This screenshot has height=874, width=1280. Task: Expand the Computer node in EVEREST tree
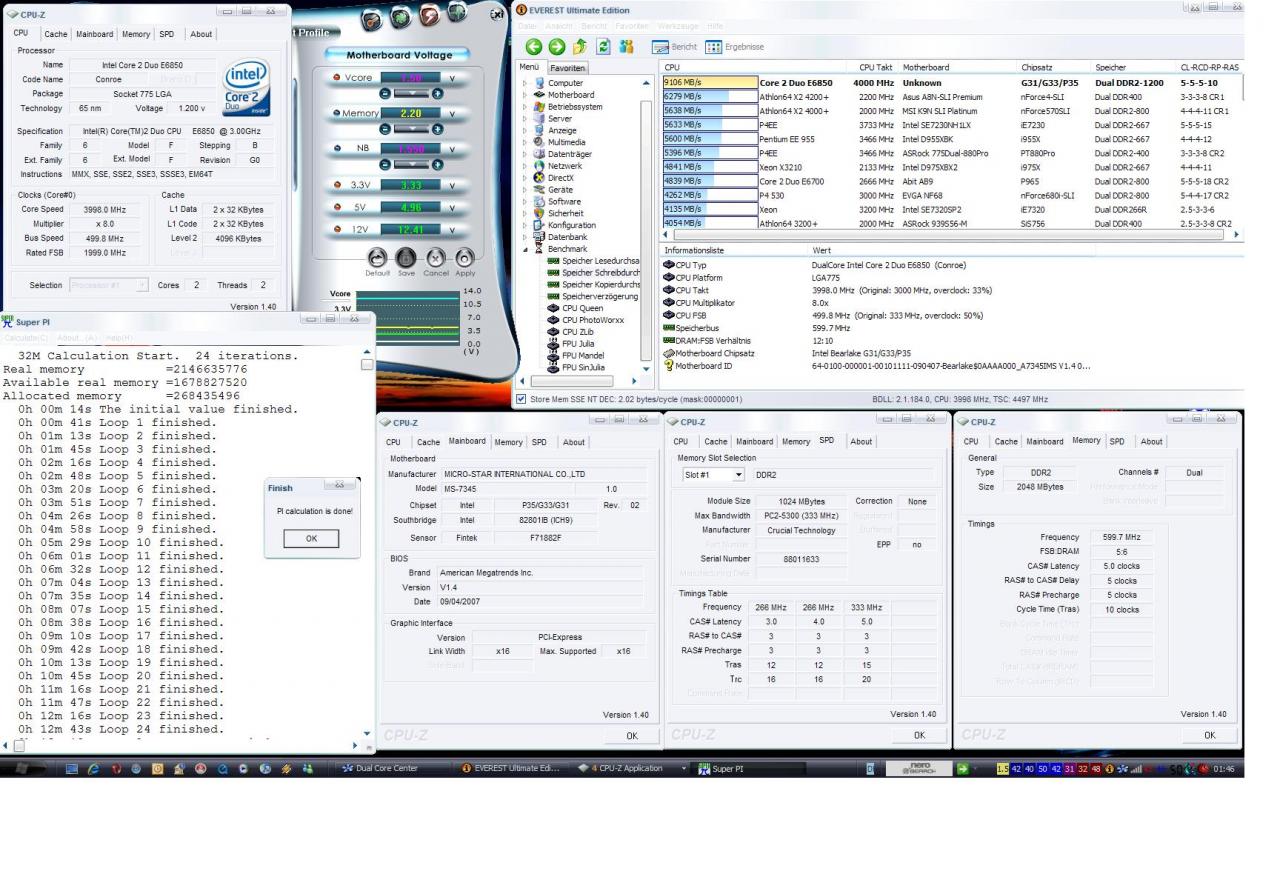click(x=524, y=83)
